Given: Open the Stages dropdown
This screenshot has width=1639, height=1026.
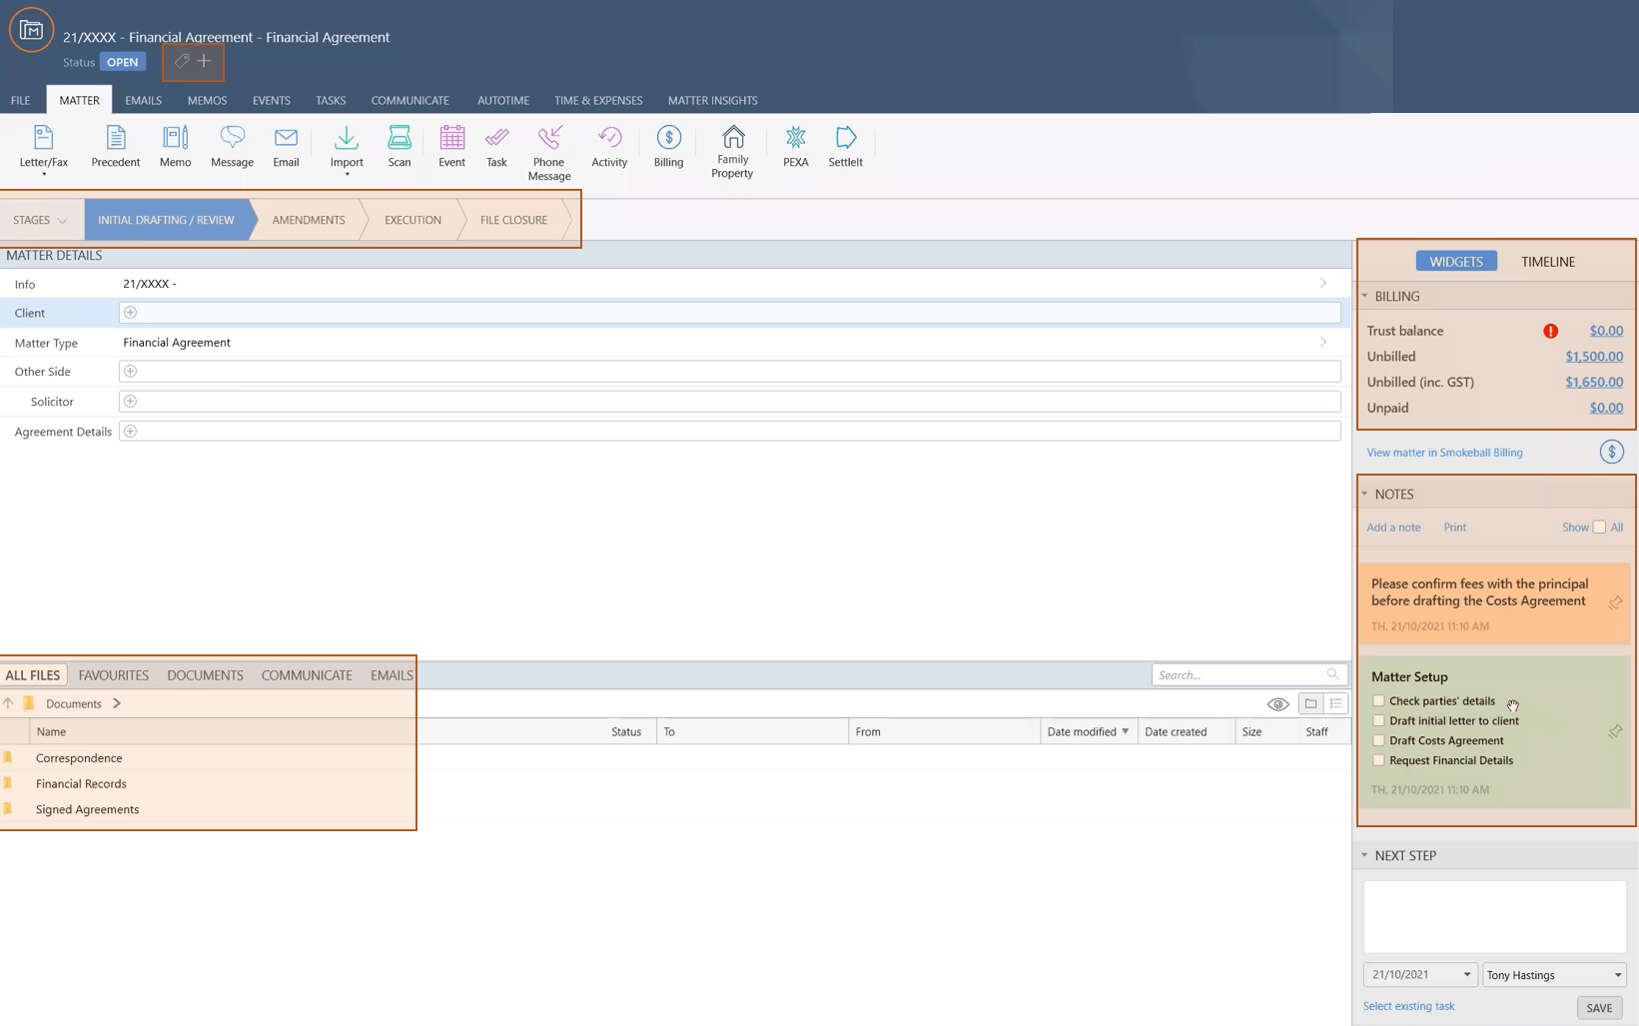Looking at the screenshot, I should click(40, 220).
